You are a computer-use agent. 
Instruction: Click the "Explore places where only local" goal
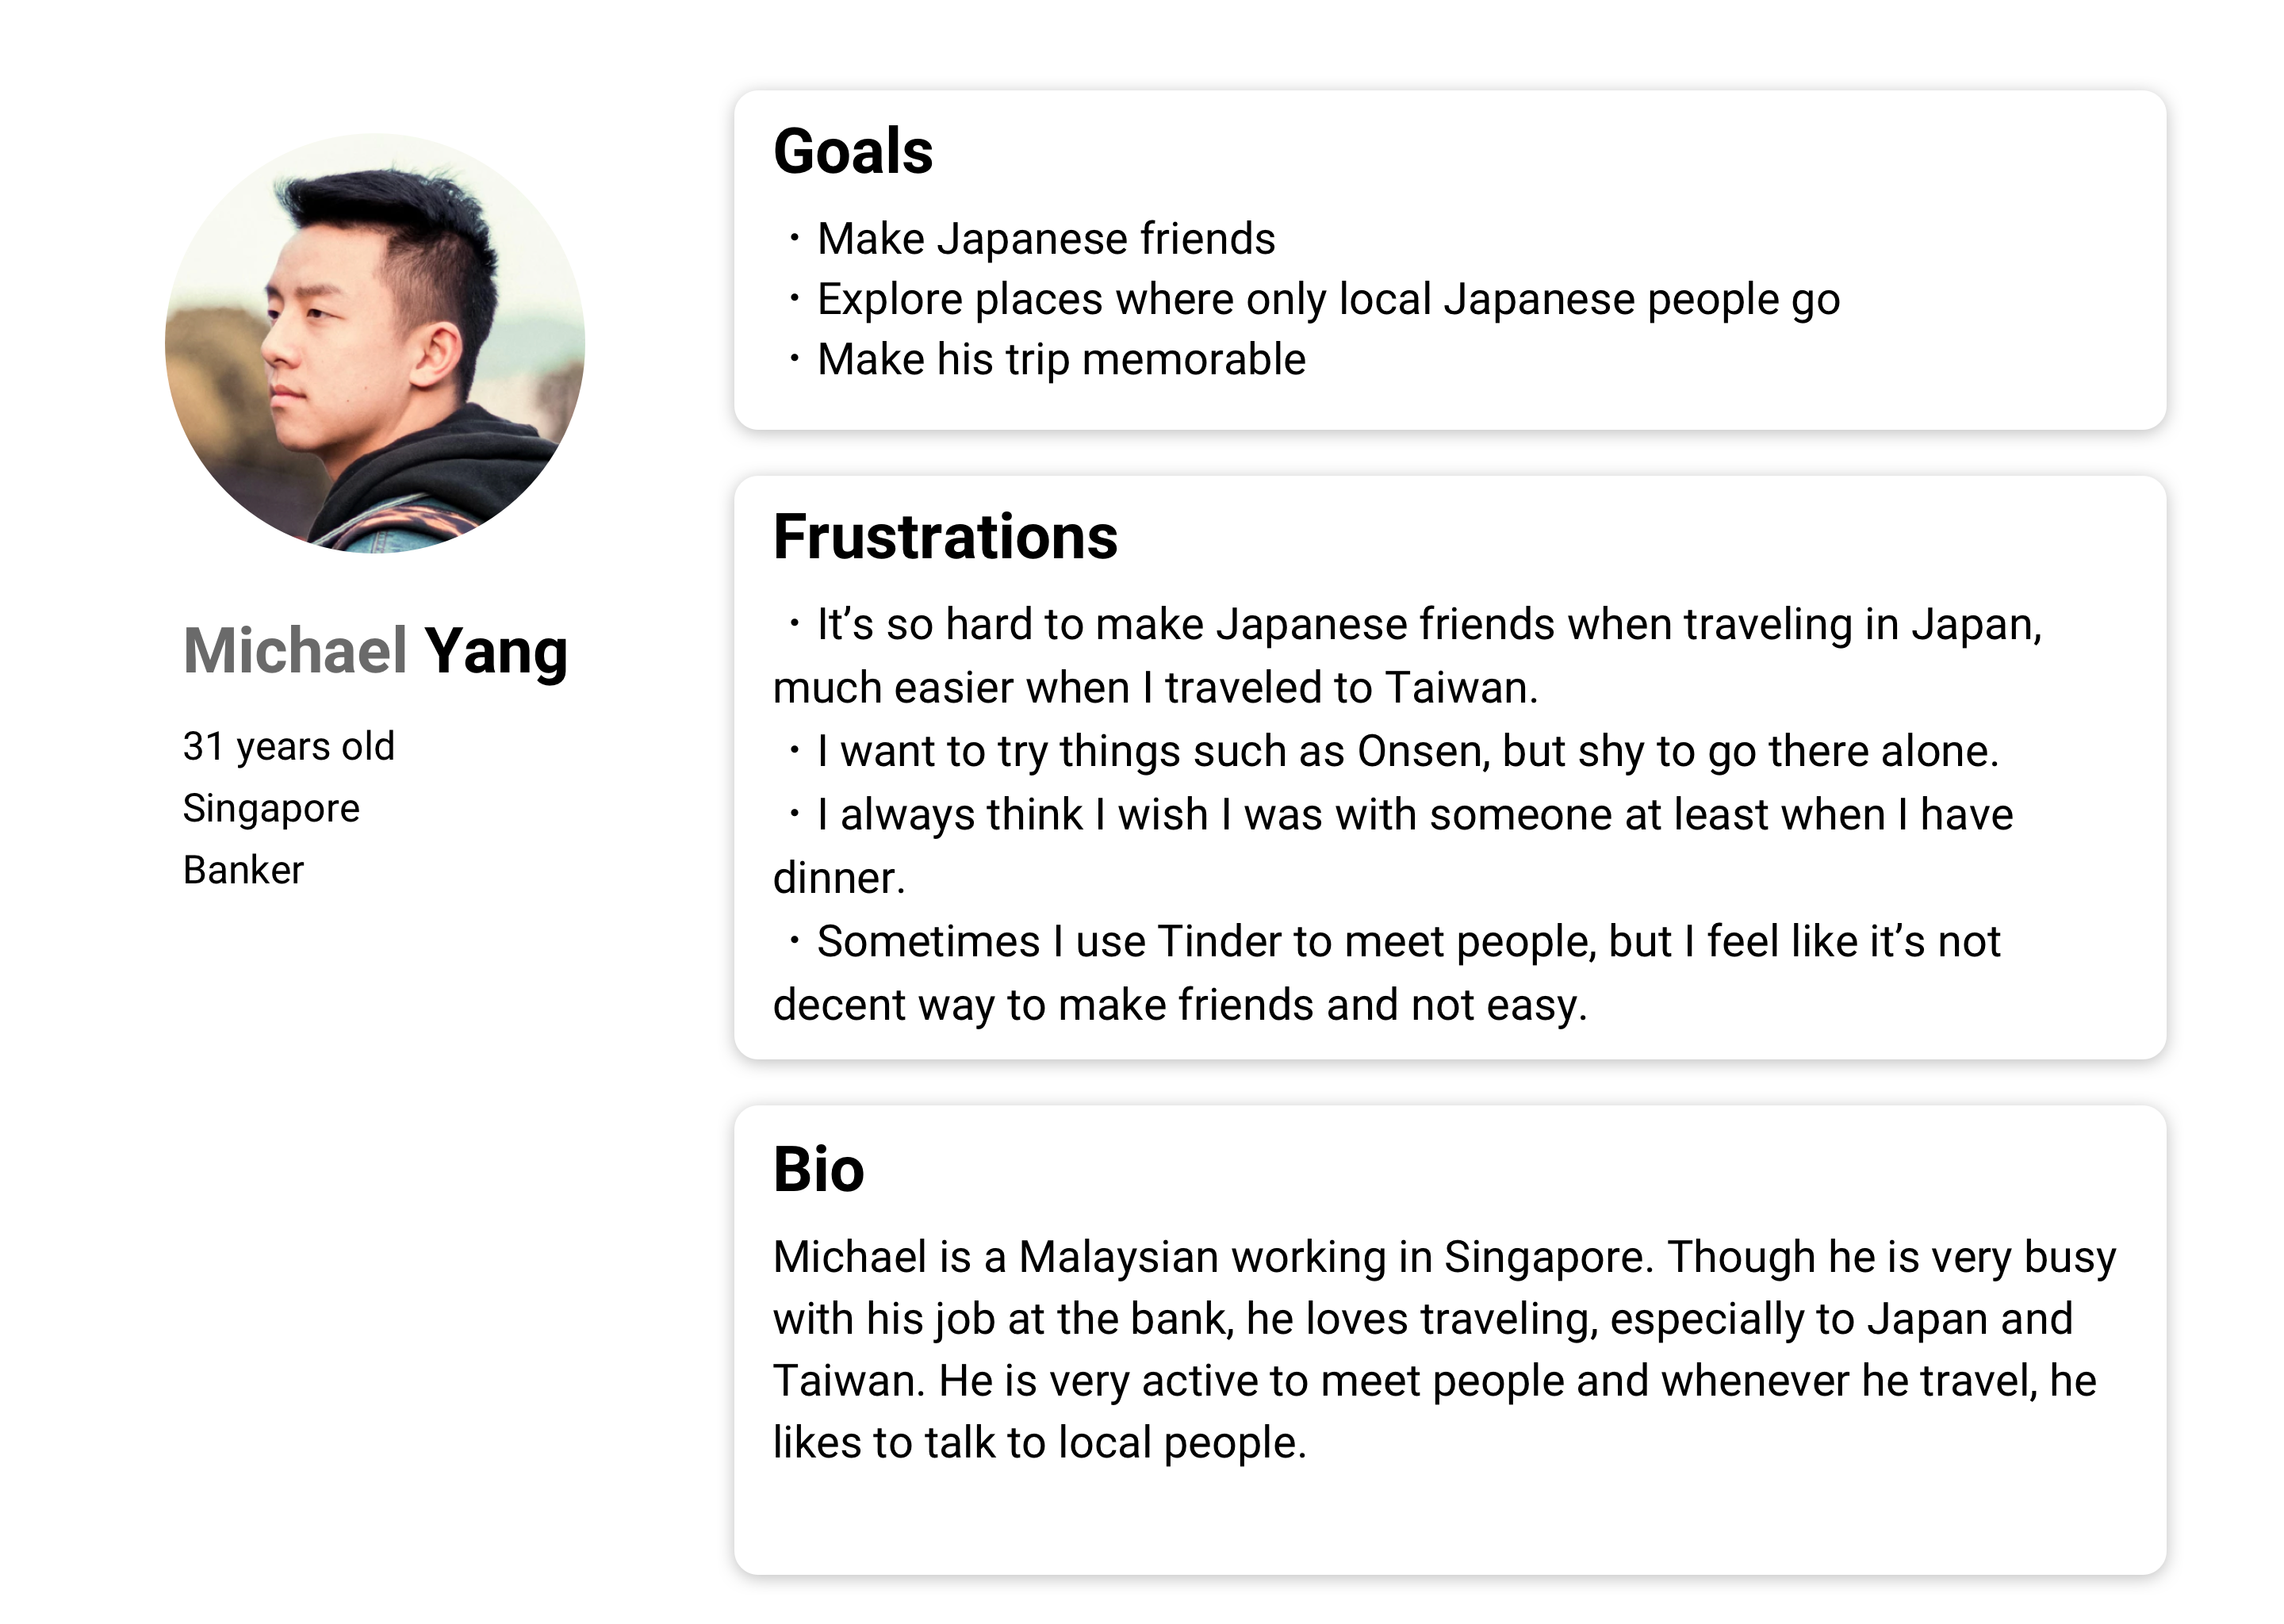click(1327, 299)
